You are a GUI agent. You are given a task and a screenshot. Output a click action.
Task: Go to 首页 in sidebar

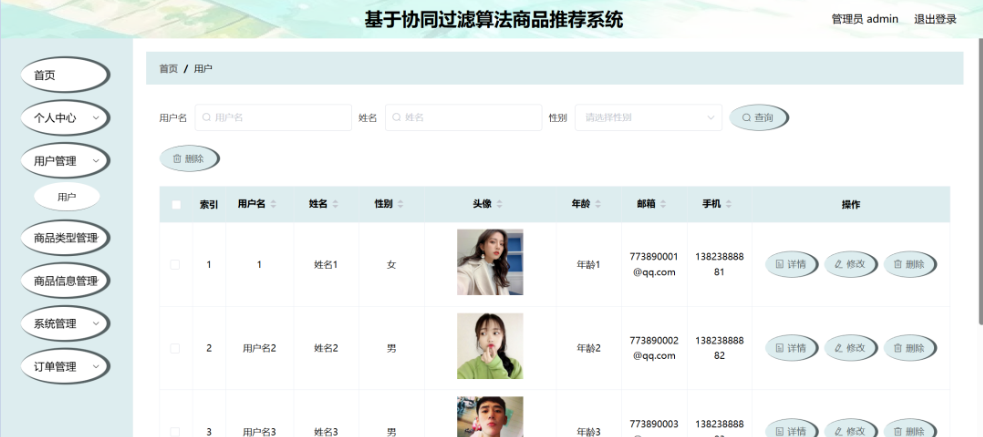tap(65, 75)
